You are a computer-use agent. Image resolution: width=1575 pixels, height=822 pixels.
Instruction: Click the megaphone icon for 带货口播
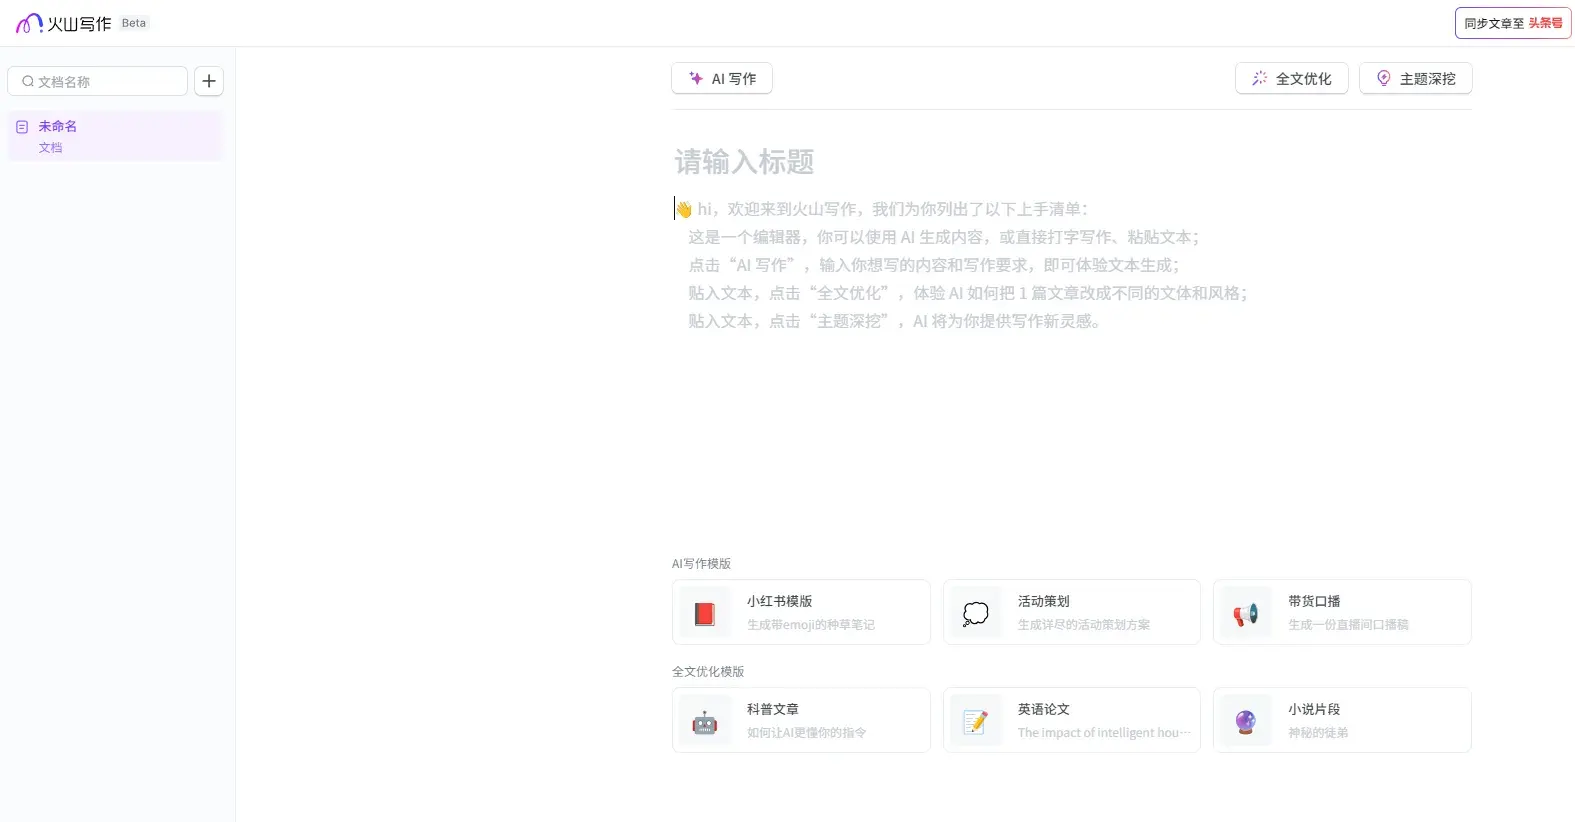1245,613
